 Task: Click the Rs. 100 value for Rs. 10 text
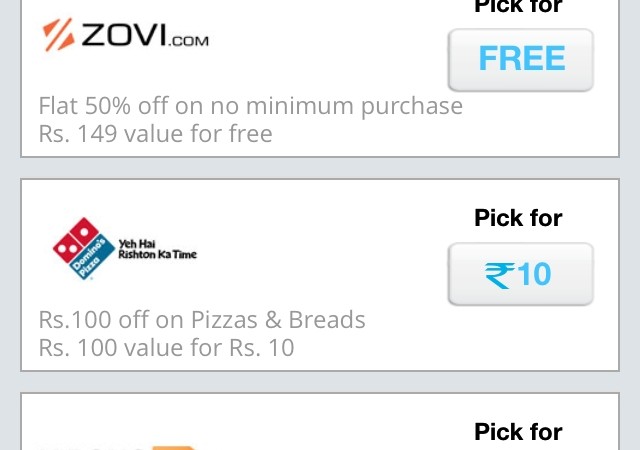click(x=166, y=348)
